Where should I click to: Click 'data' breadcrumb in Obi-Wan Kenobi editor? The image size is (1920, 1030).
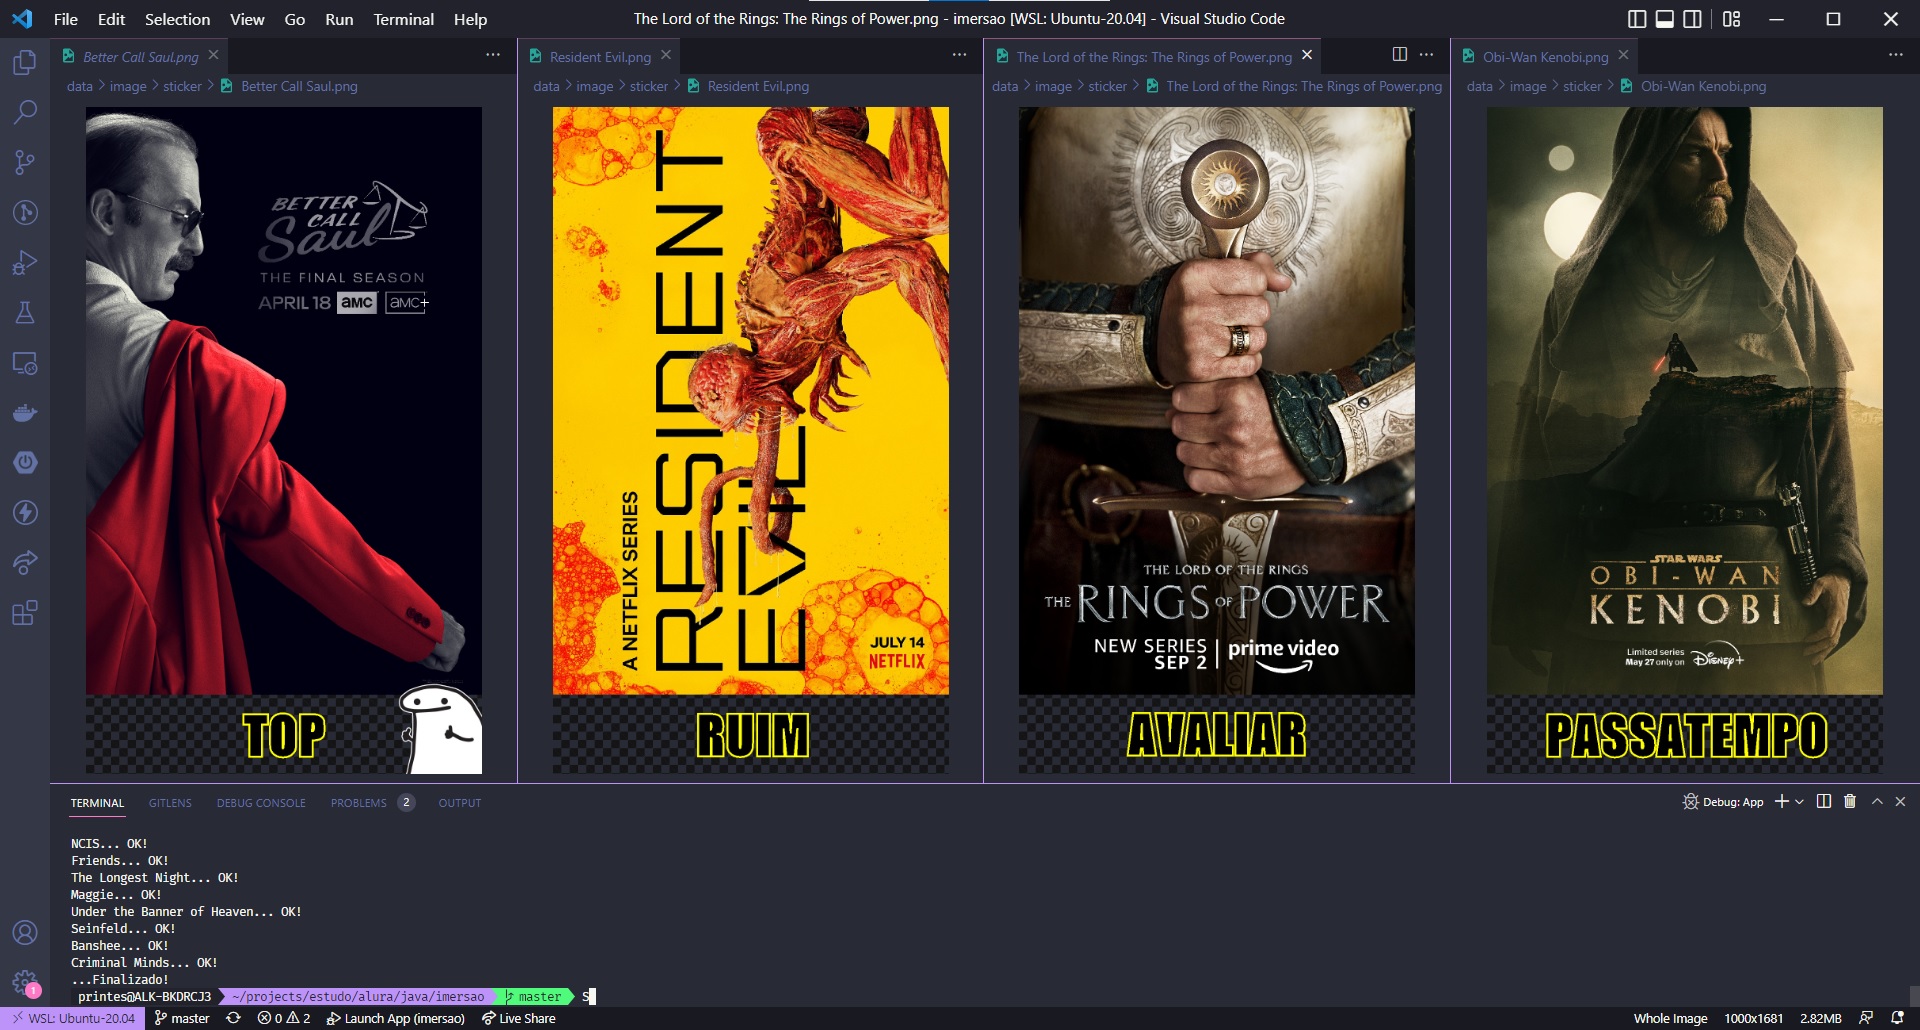pos(1479,86)
